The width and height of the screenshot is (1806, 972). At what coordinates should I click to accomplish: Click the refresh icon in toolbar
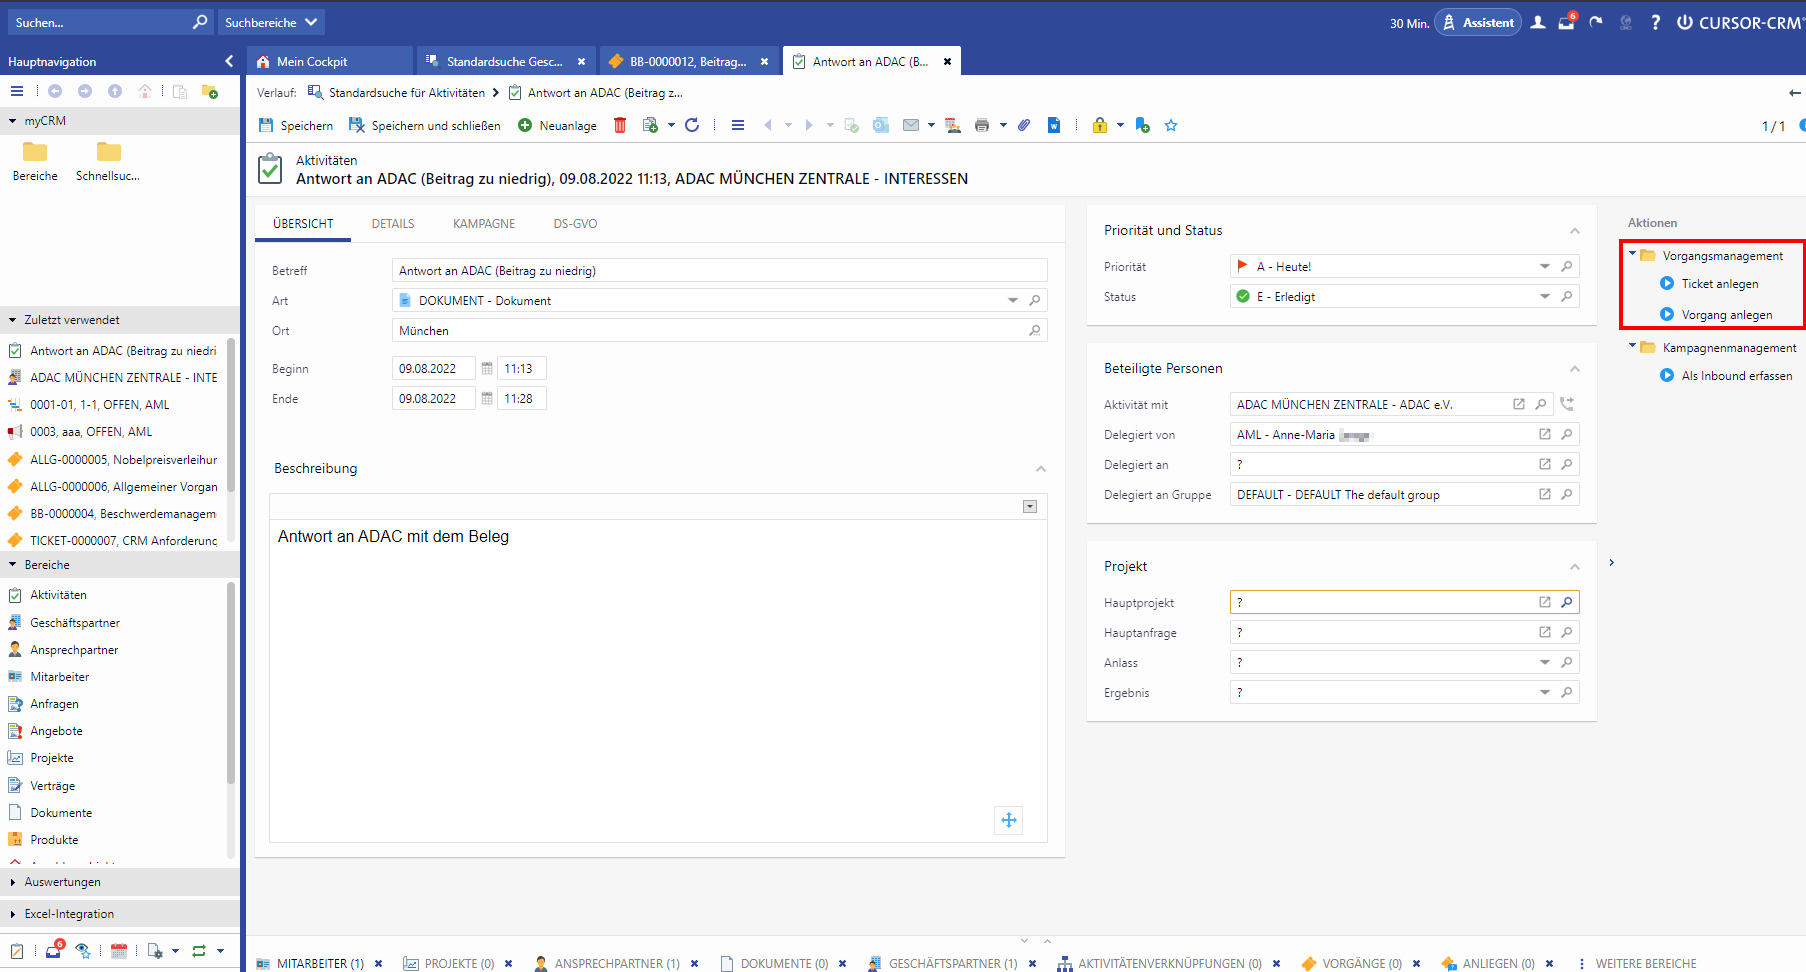click(692, 125)
